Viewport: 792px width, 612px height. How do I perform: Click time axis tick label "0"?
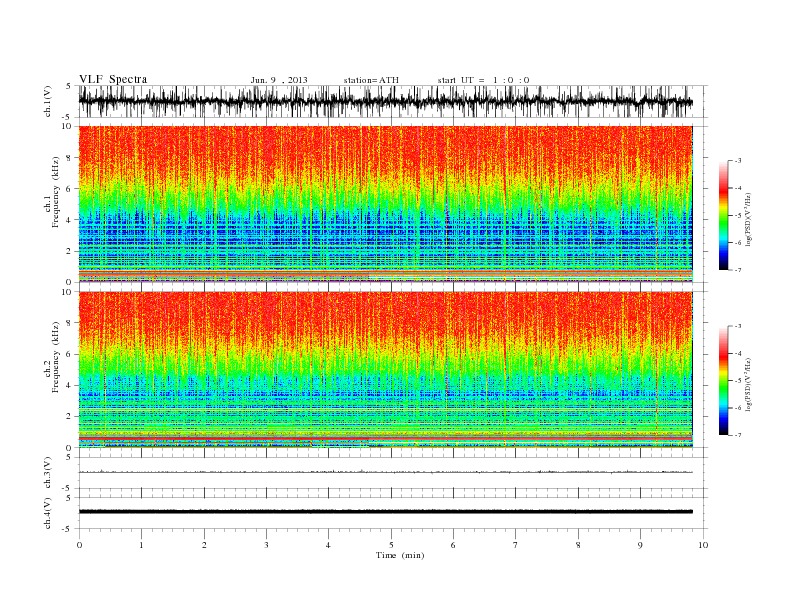click(x=79, y=545)
